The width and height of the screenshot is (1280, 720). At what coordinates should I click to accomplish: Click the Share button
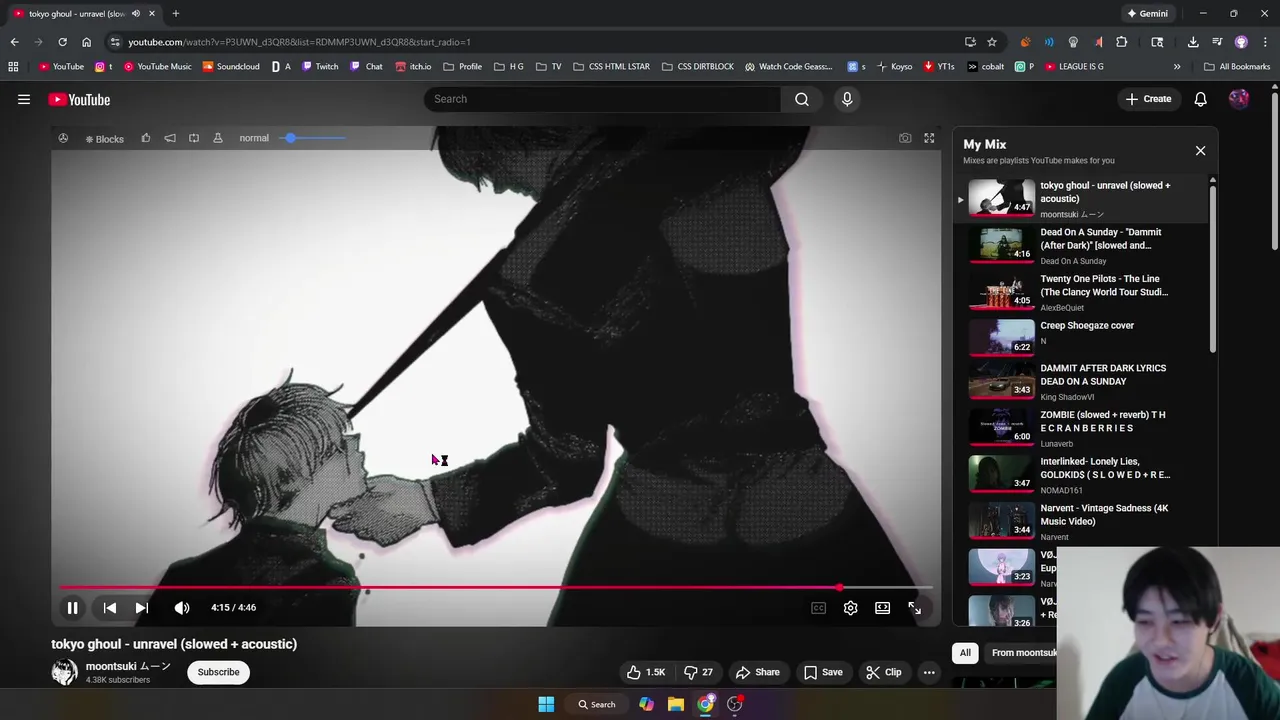[757, 672]
